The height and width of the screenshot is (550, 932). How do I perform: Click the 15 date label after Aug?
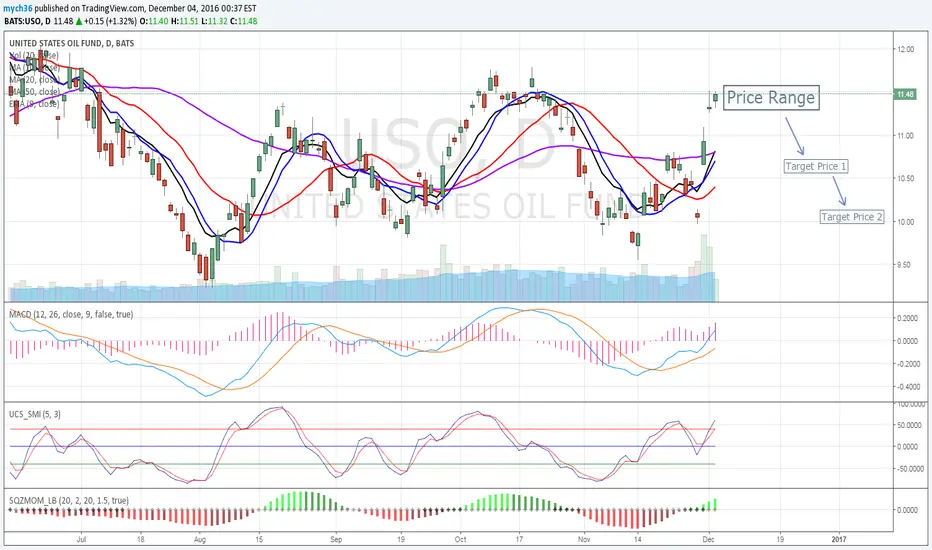(259, 539)
